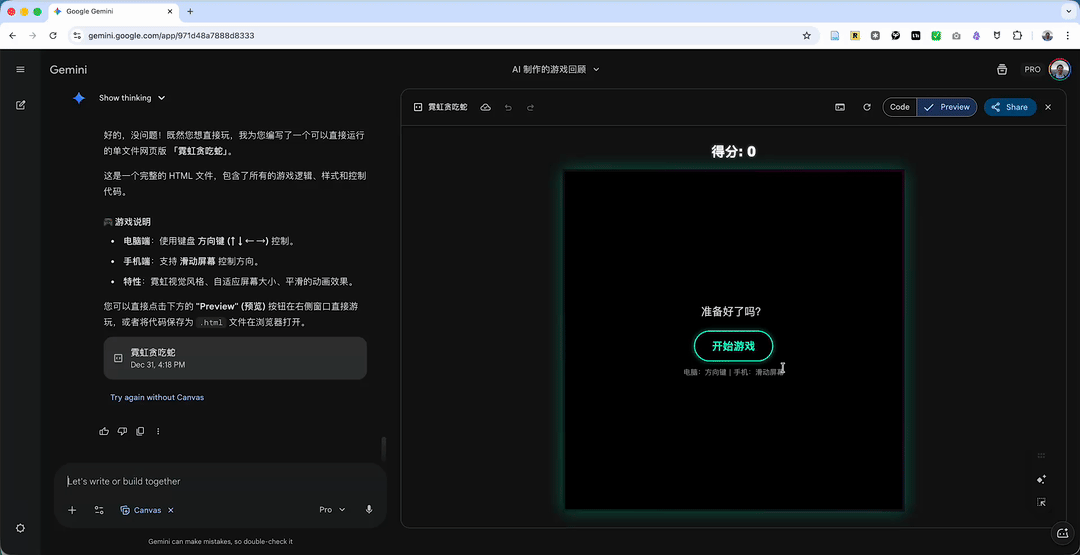Viewport: 1080px width, 555px height.
Task: Bookmark this page with star icon
Action: pyautogui.click(x=807, y=36)
